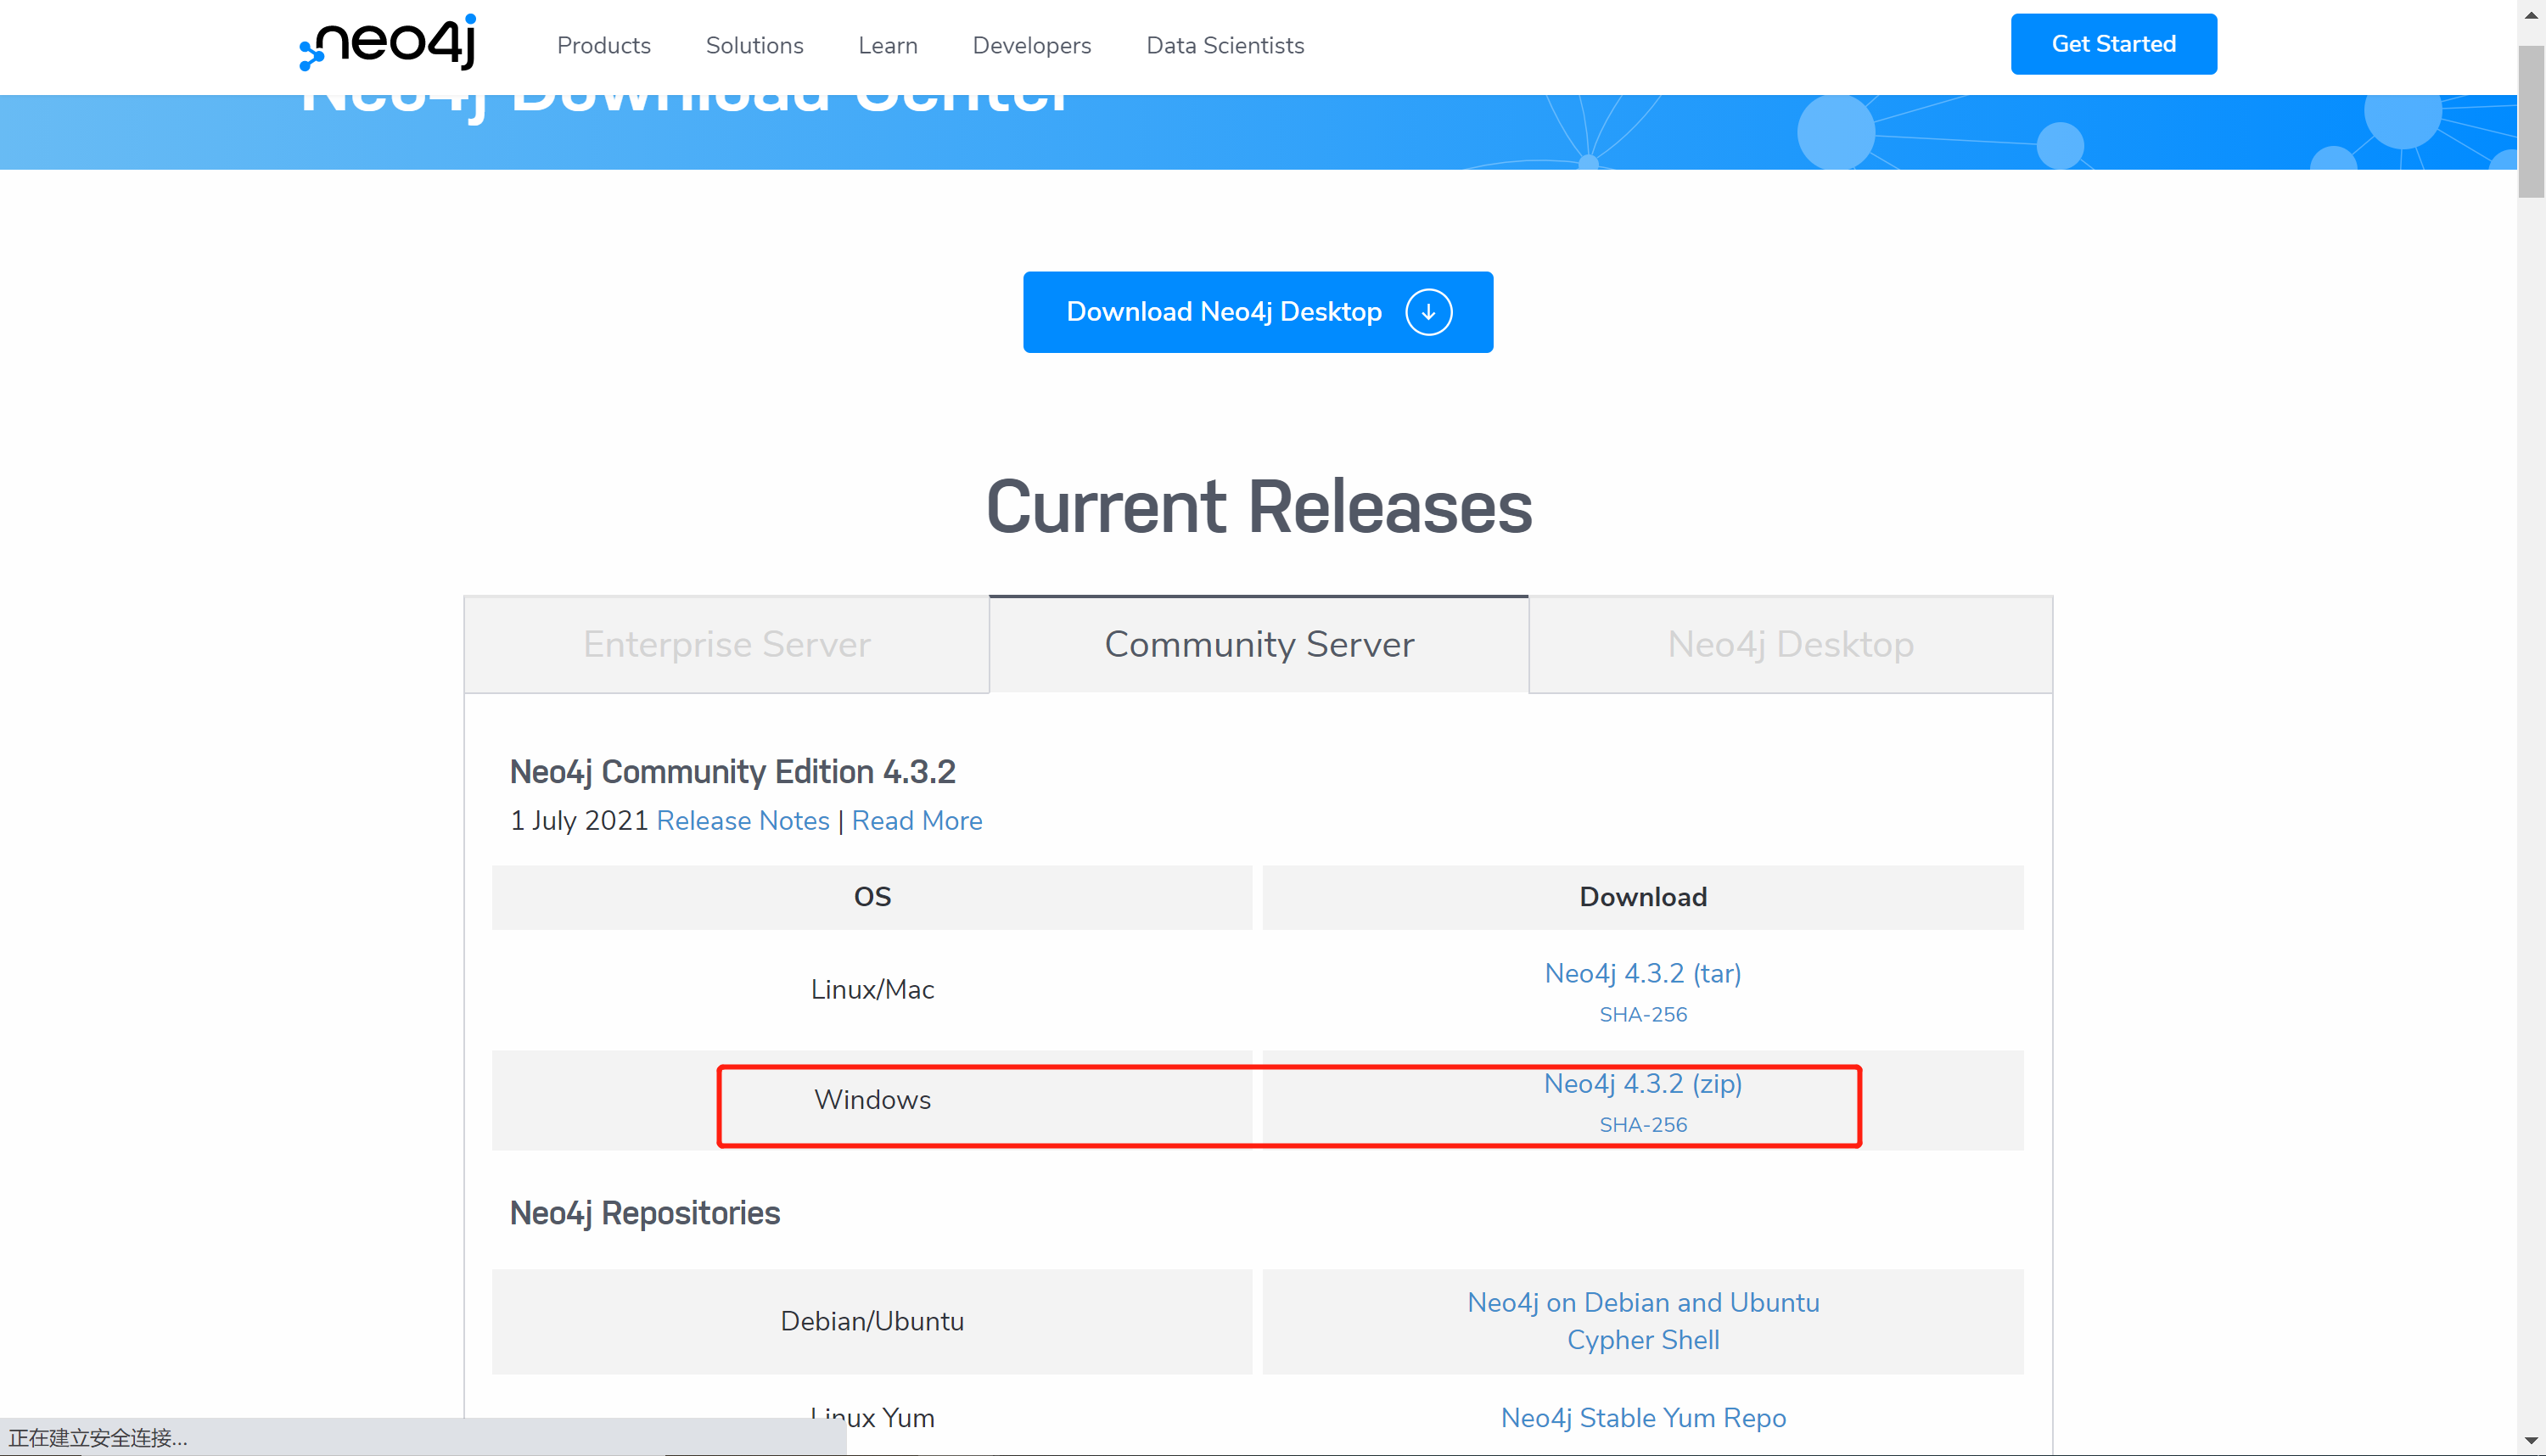
Task: Click the scrollbar up arrow
Action: pos(2531,15)
